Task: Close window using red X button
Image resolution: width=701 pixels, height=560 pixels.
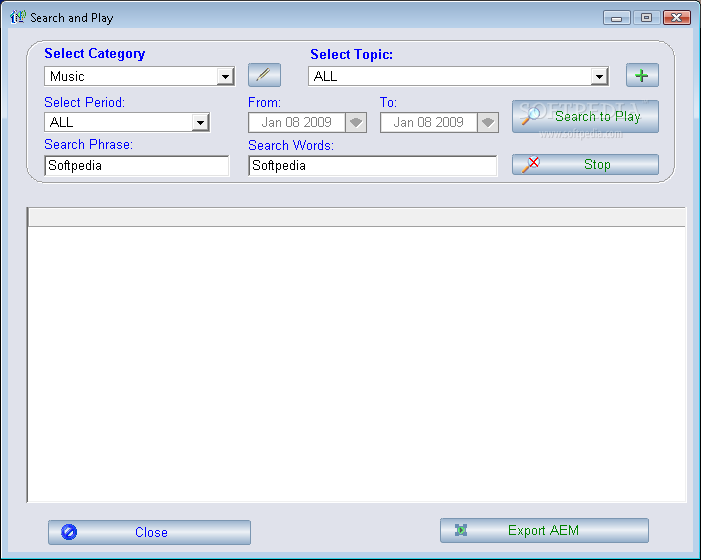Action: tap(677, 18)
